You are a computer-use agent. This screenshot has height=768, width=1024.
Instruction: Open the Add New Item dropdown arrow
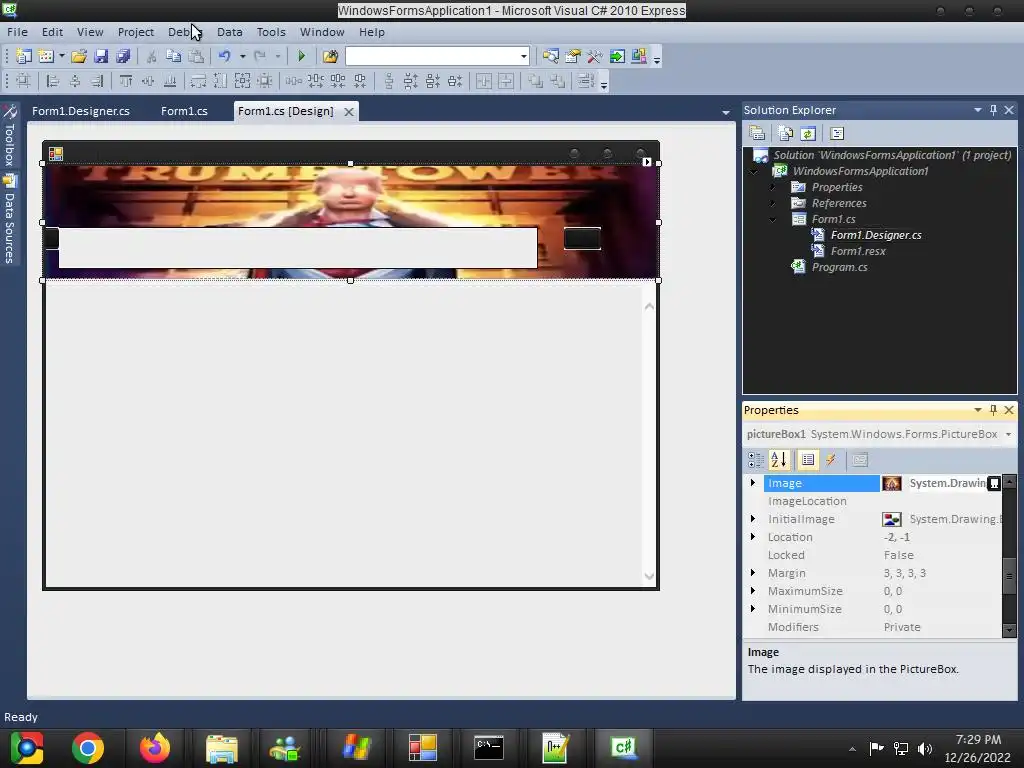61,56
